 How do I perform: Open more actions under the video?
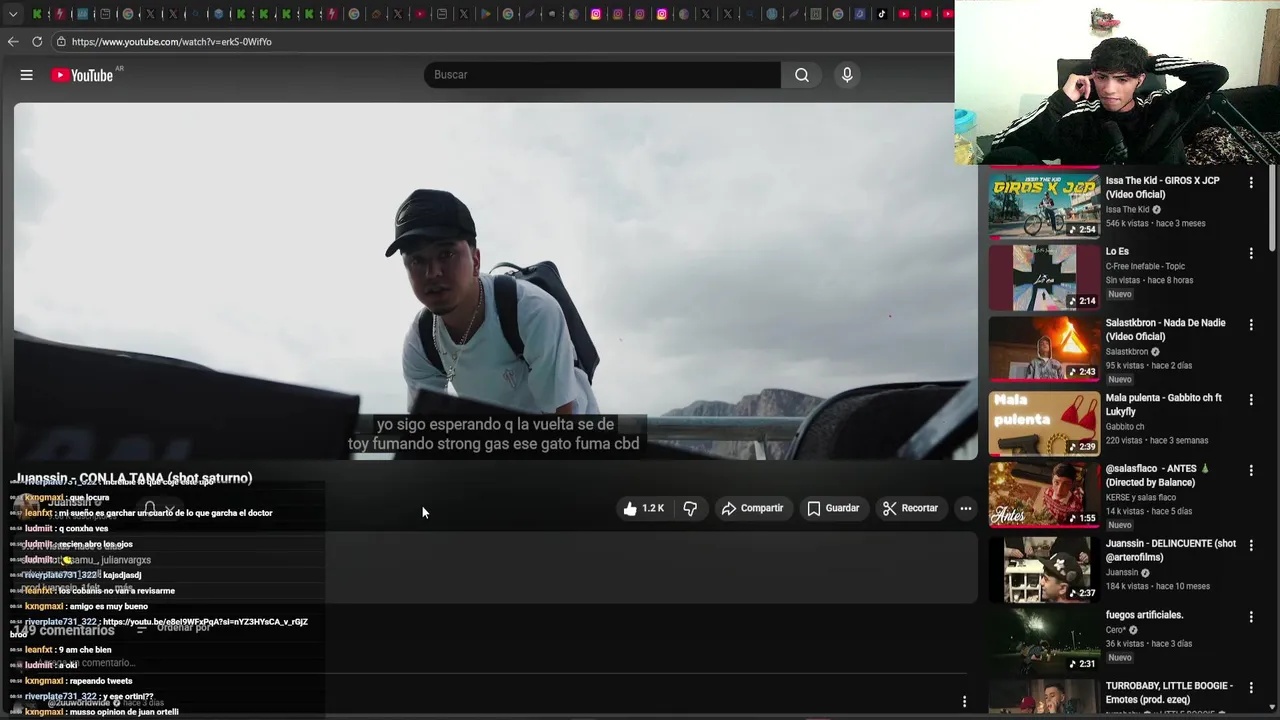pos(966,508)
